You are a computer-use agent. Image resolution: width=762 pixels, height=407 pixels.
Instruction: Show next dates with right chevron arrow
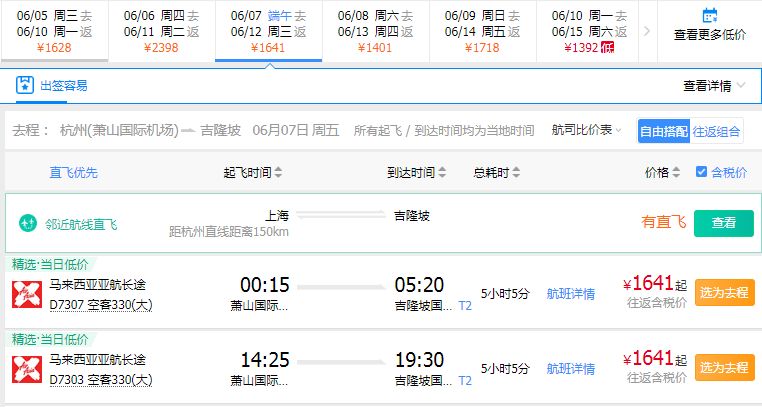647,31
